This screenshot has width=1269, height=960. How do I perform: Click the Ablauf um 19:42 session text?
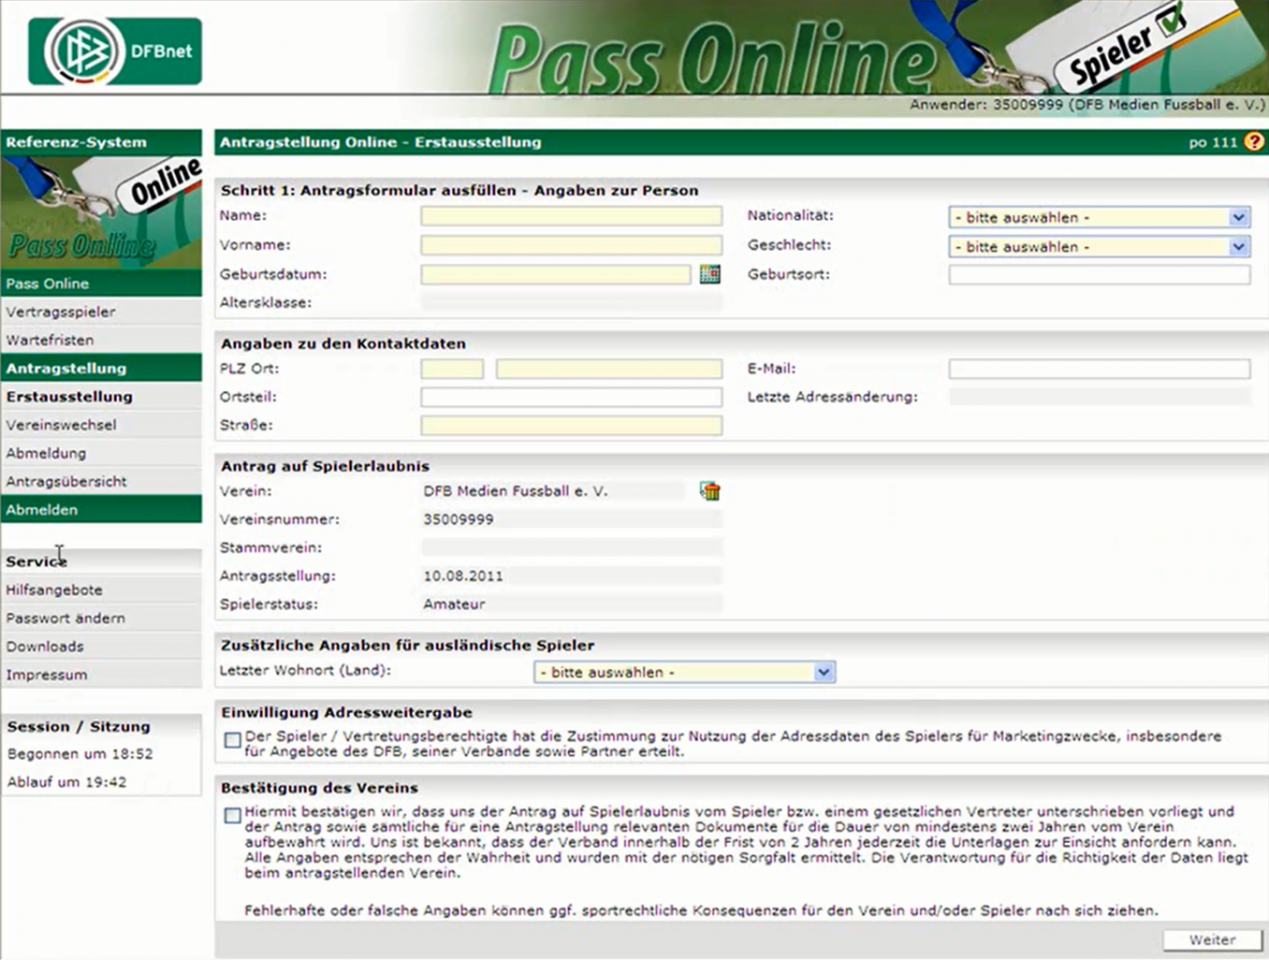click(67, 782)
